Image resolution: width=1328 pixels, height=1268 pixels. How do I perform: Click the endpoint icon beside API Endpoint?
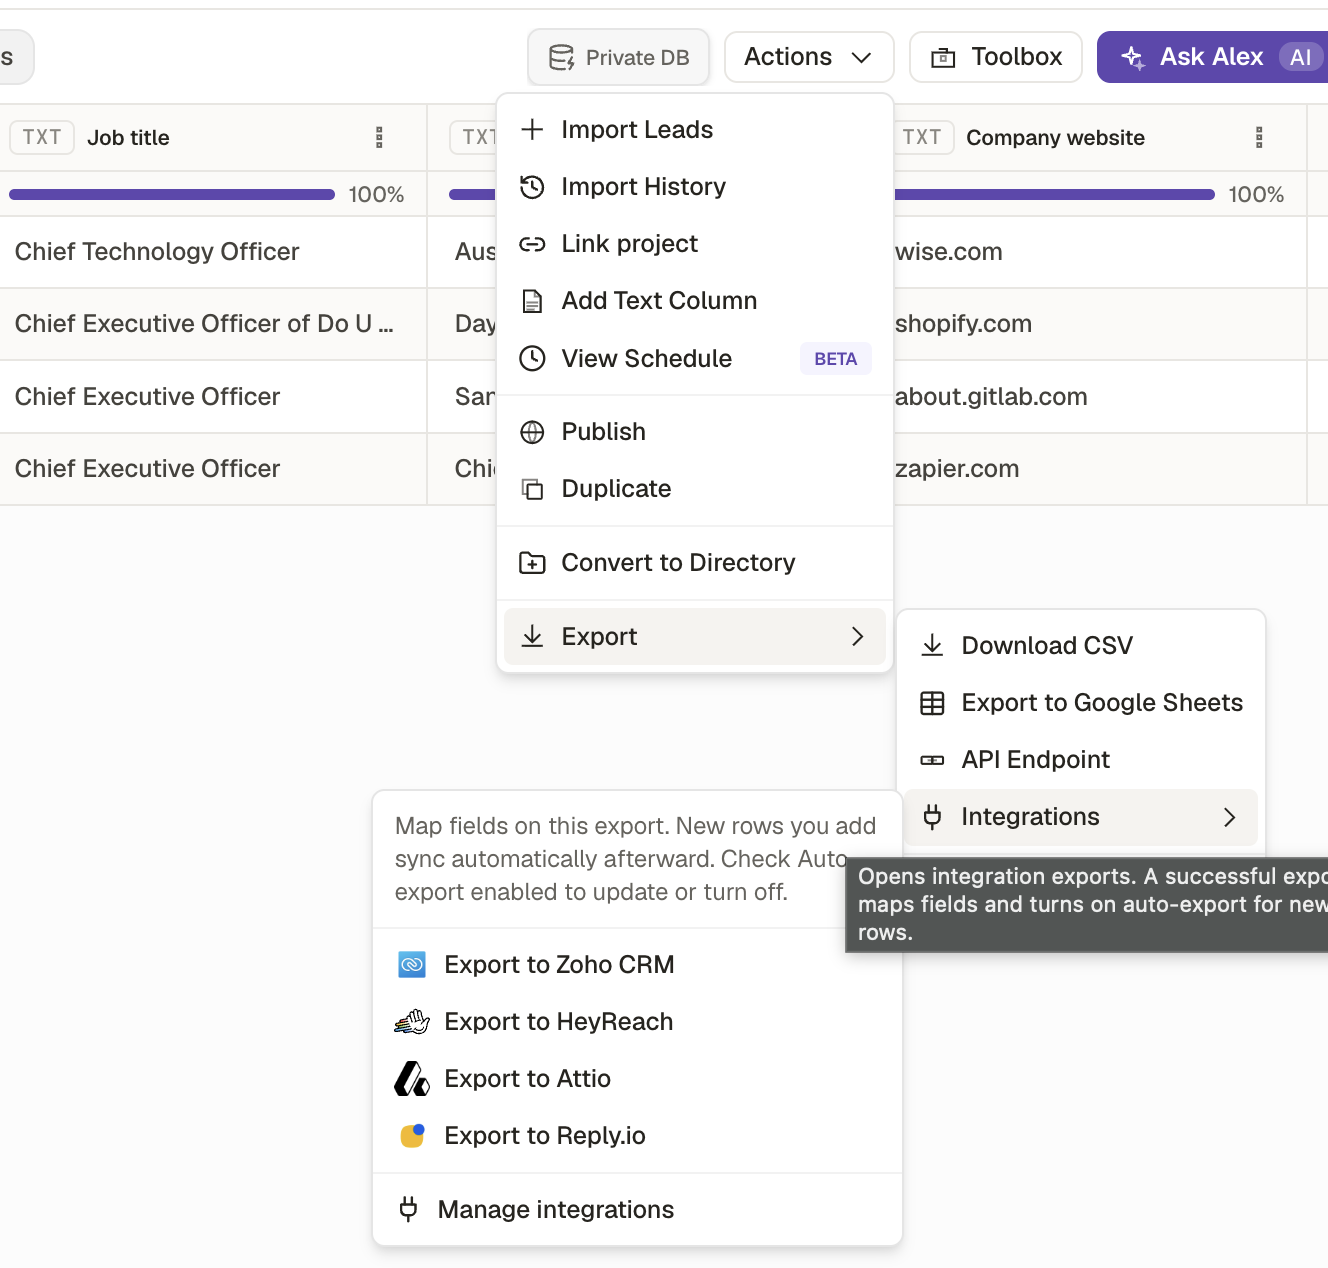click(932, 760)
